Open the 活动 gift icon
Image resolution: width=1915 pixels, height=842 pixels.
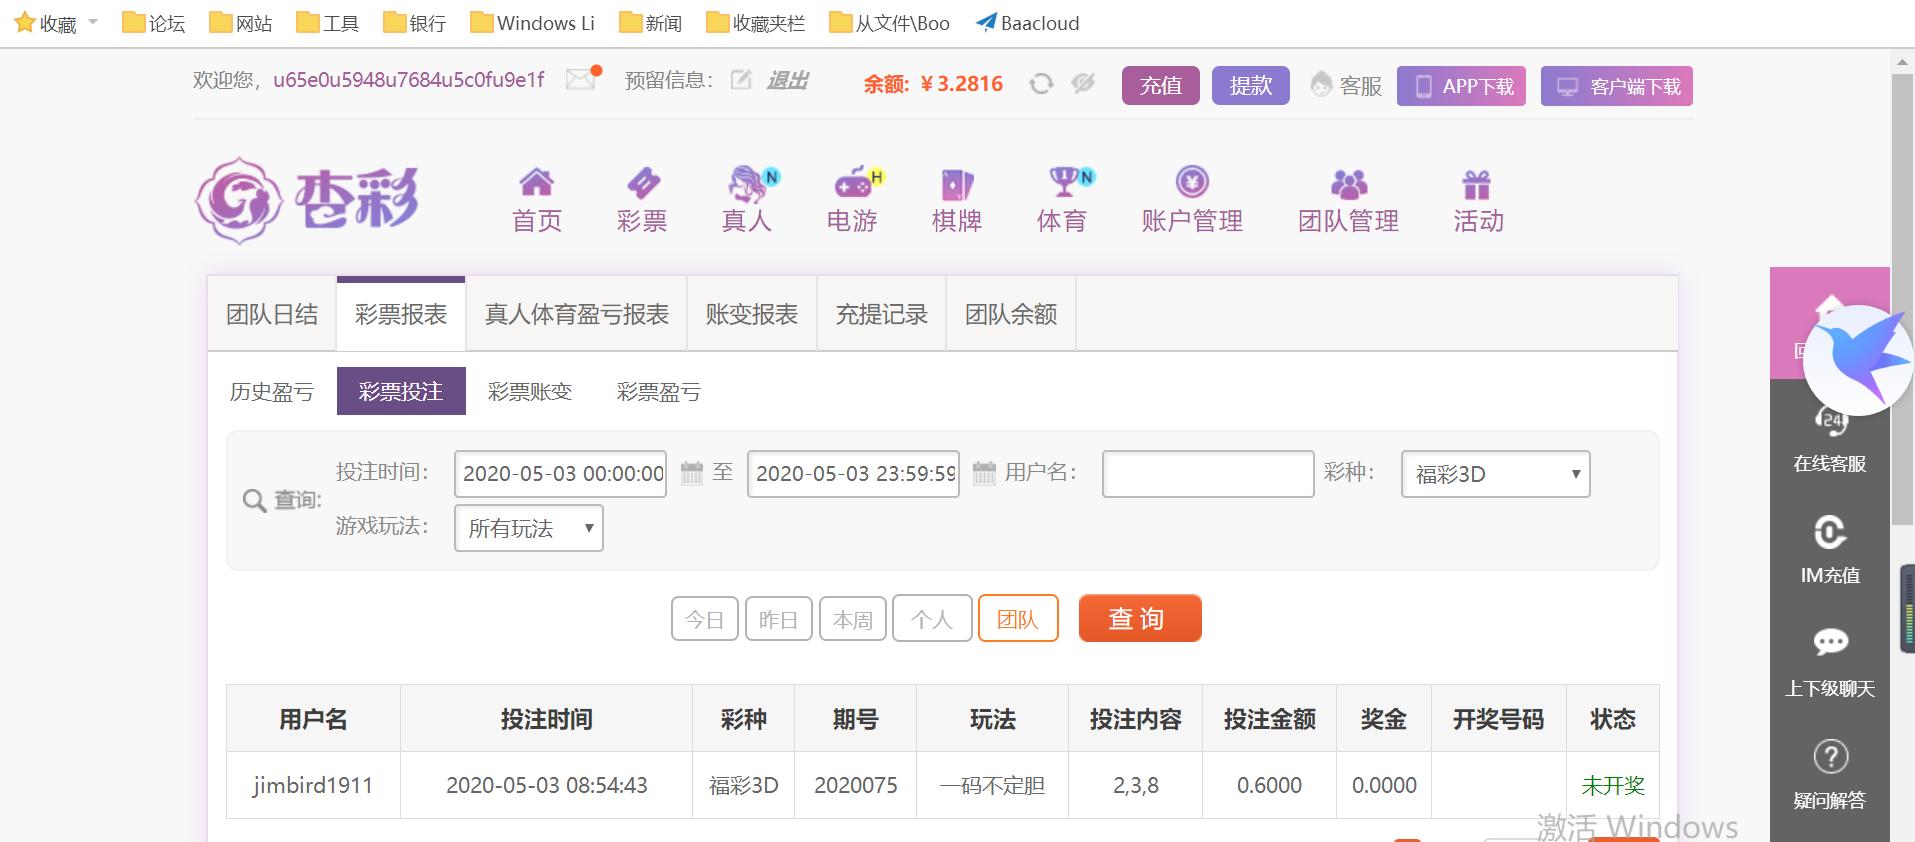pos(1477,184)
